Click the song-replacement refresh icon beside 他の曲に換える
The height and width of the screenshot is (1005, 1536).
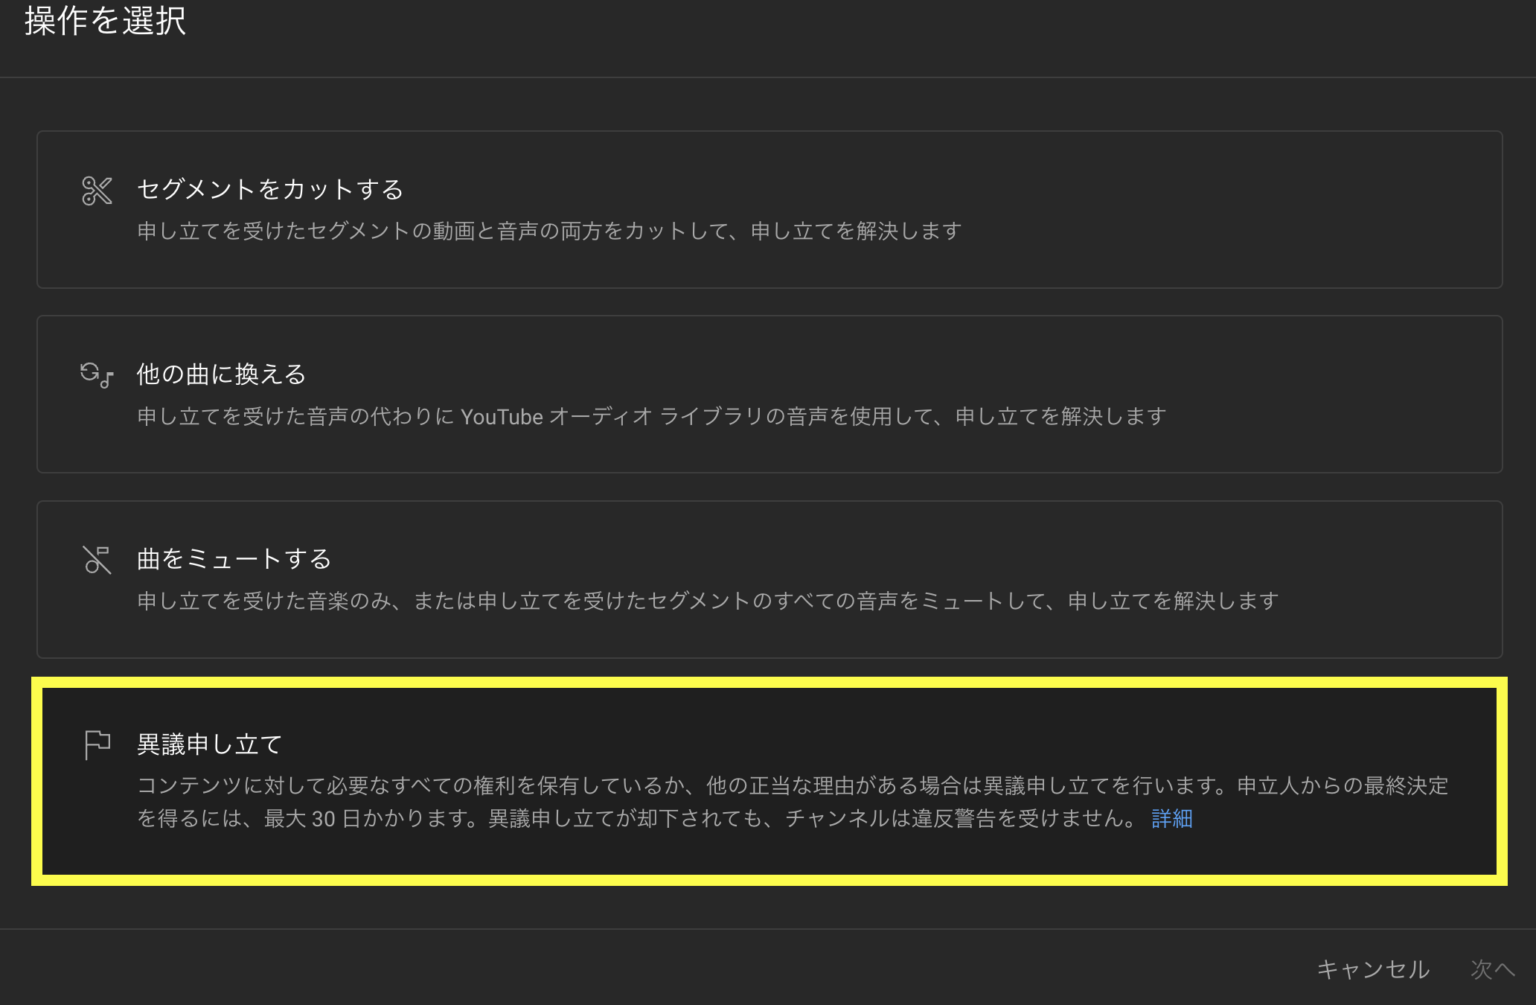click(96, 375)
